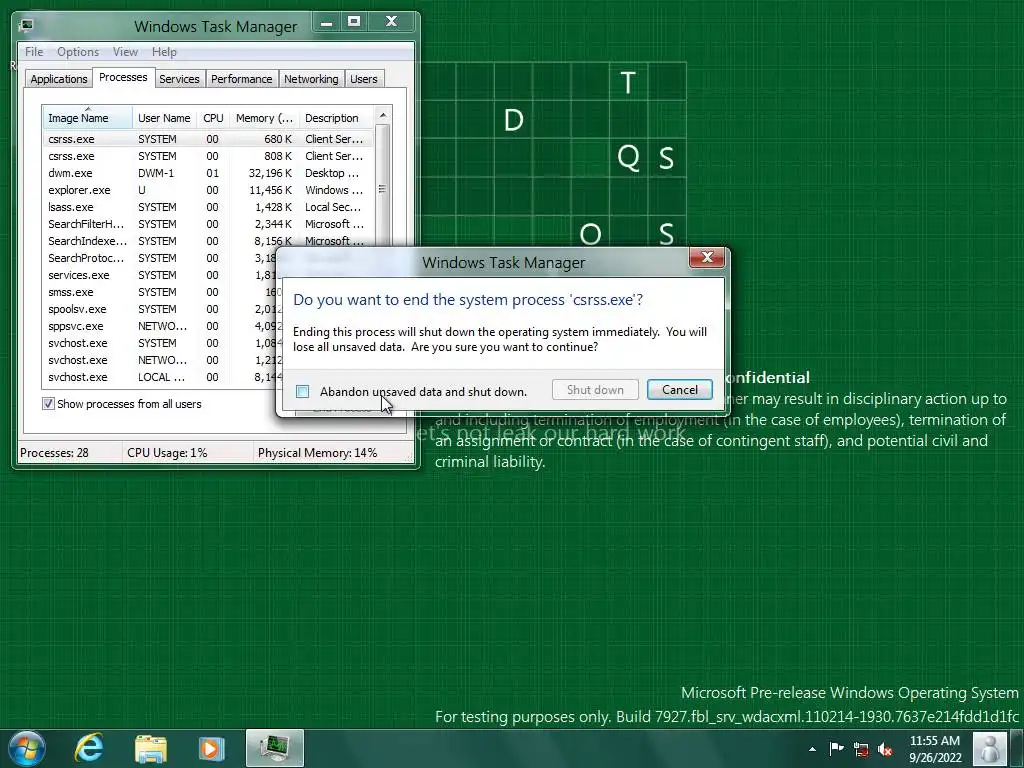The image size is (1024, 768).
Task: Maximize the Windows Task Manager window
Action: coord(354,22)
